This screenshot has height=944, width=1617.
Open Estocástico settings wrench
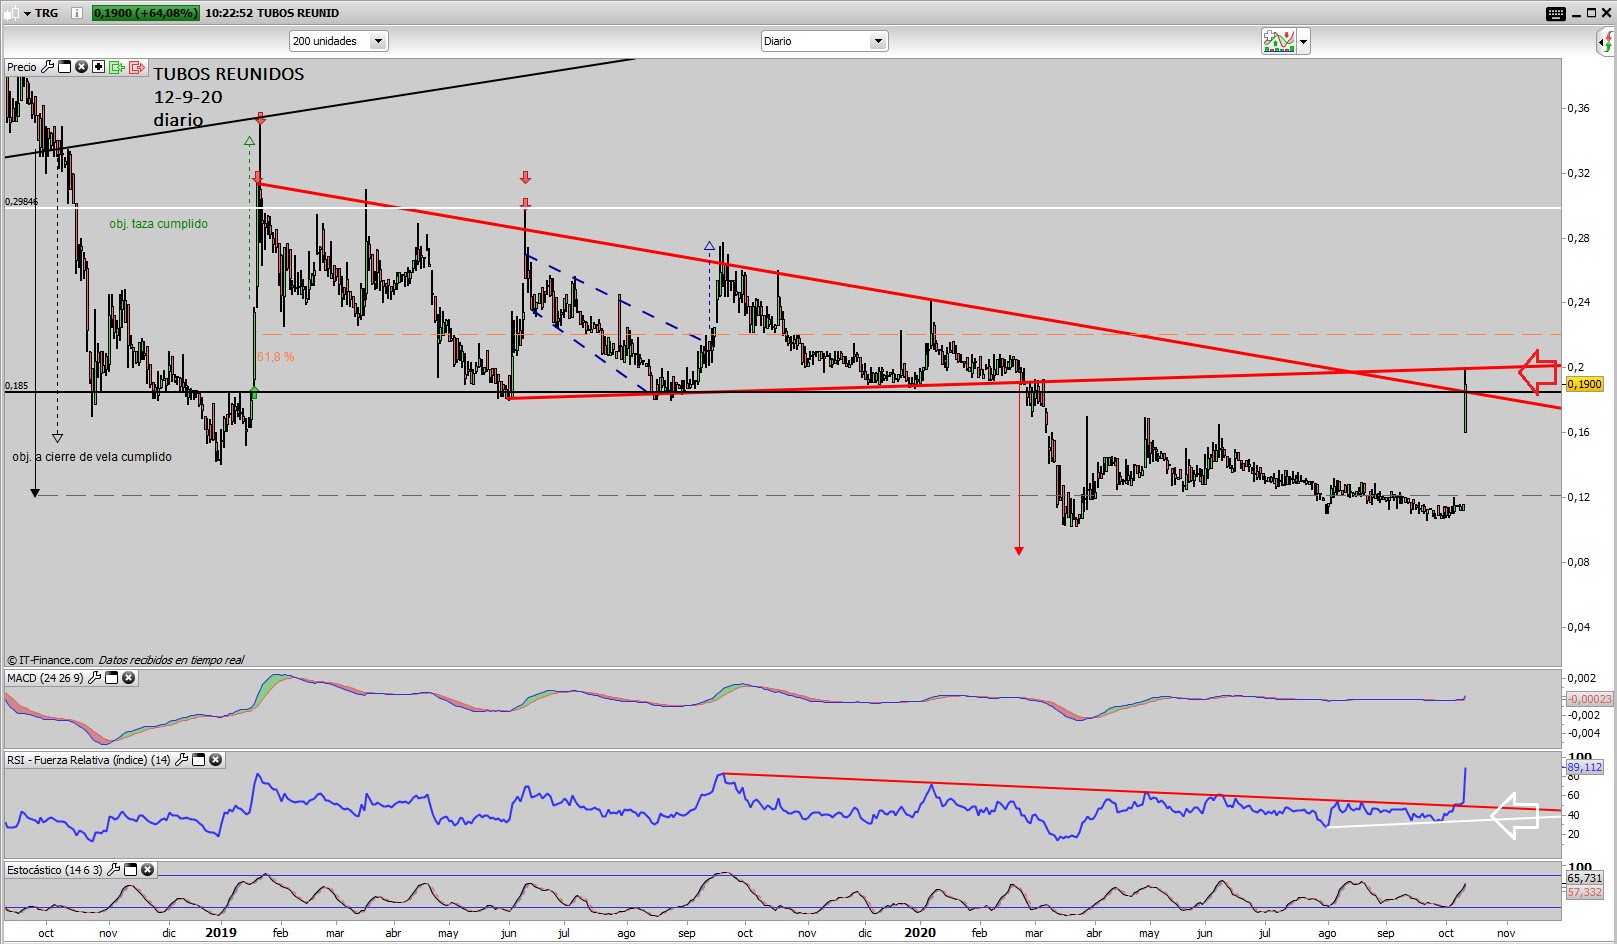114,870
